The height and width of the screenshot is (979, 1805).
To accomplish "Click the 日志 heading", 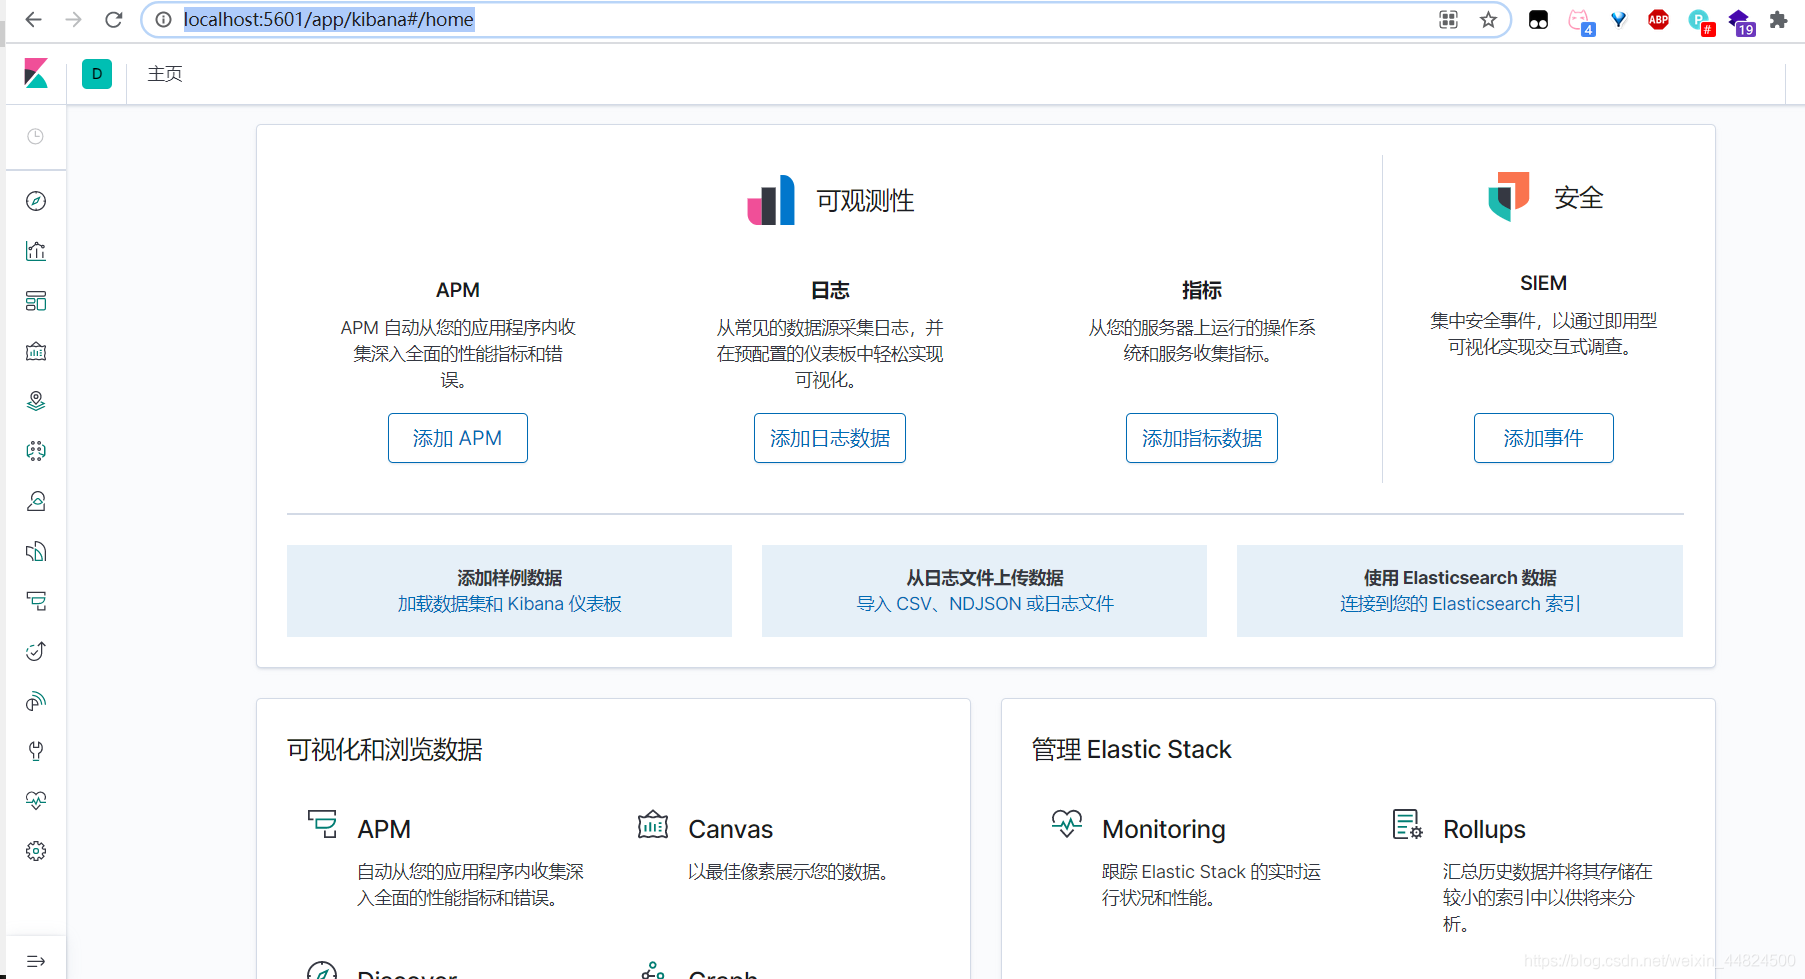I will pos(830,290).
